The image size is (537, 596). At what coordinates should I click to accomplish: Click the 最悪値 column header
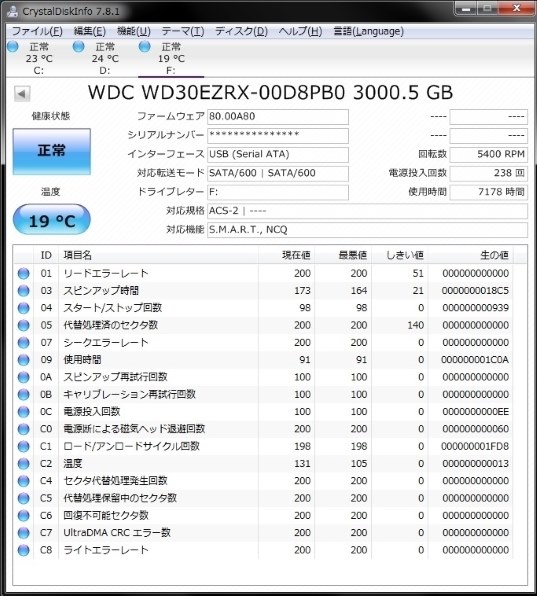[344, 255]
